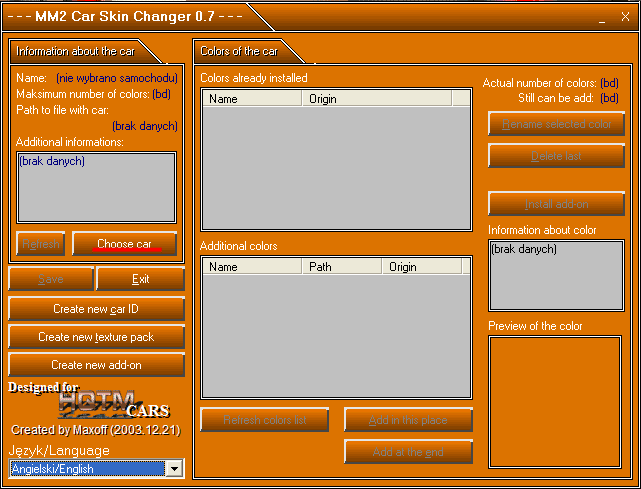Click Add in this place button

click(x=408, y=420)
